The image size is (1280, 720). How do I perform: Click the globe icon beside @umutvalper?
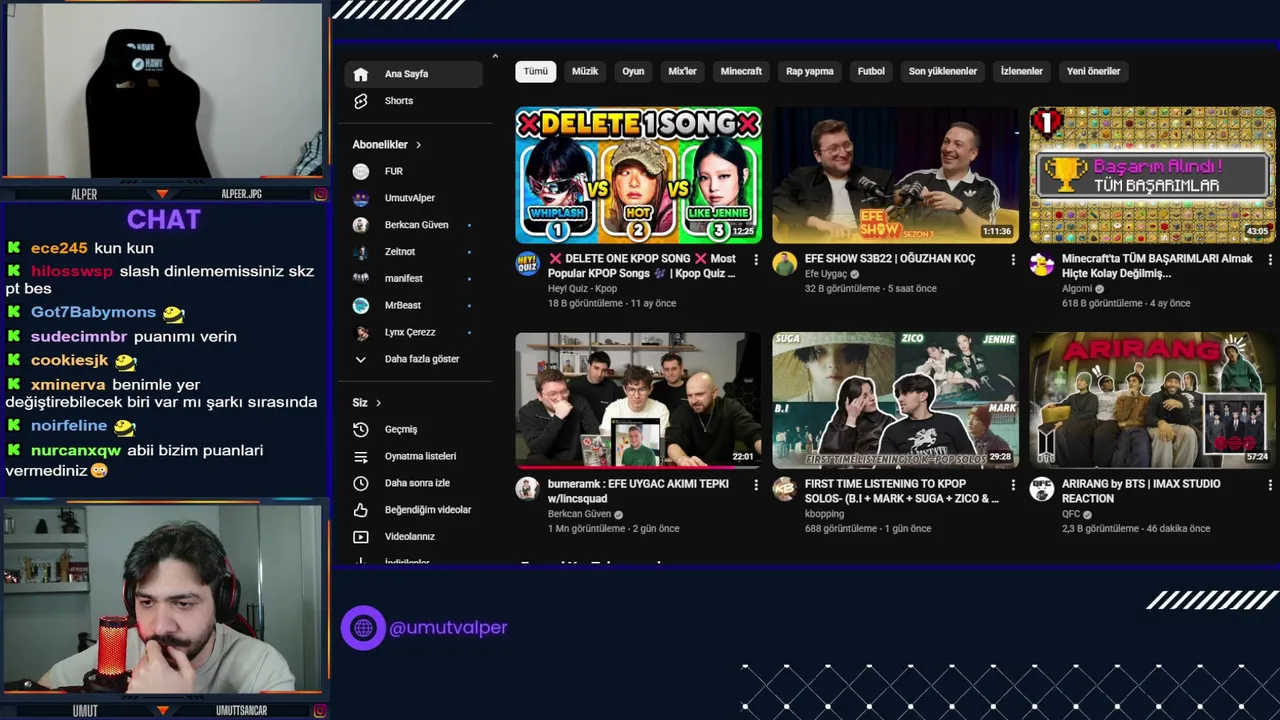[363, 628]
